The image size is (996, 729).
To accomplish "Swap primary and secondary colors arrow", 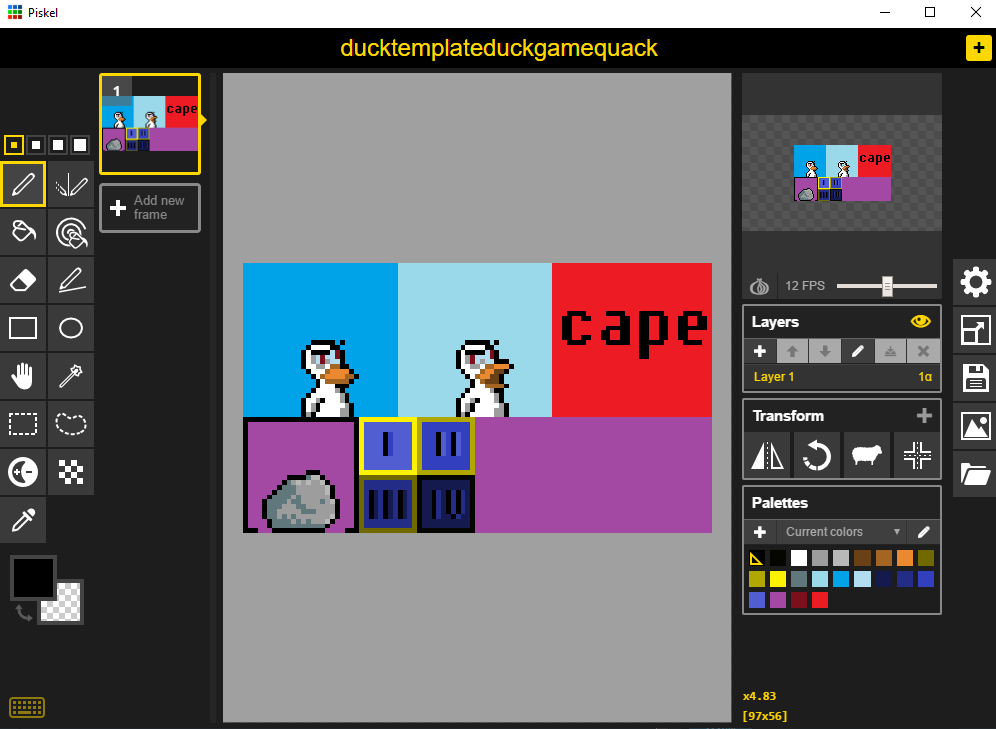I will point(24,613).
